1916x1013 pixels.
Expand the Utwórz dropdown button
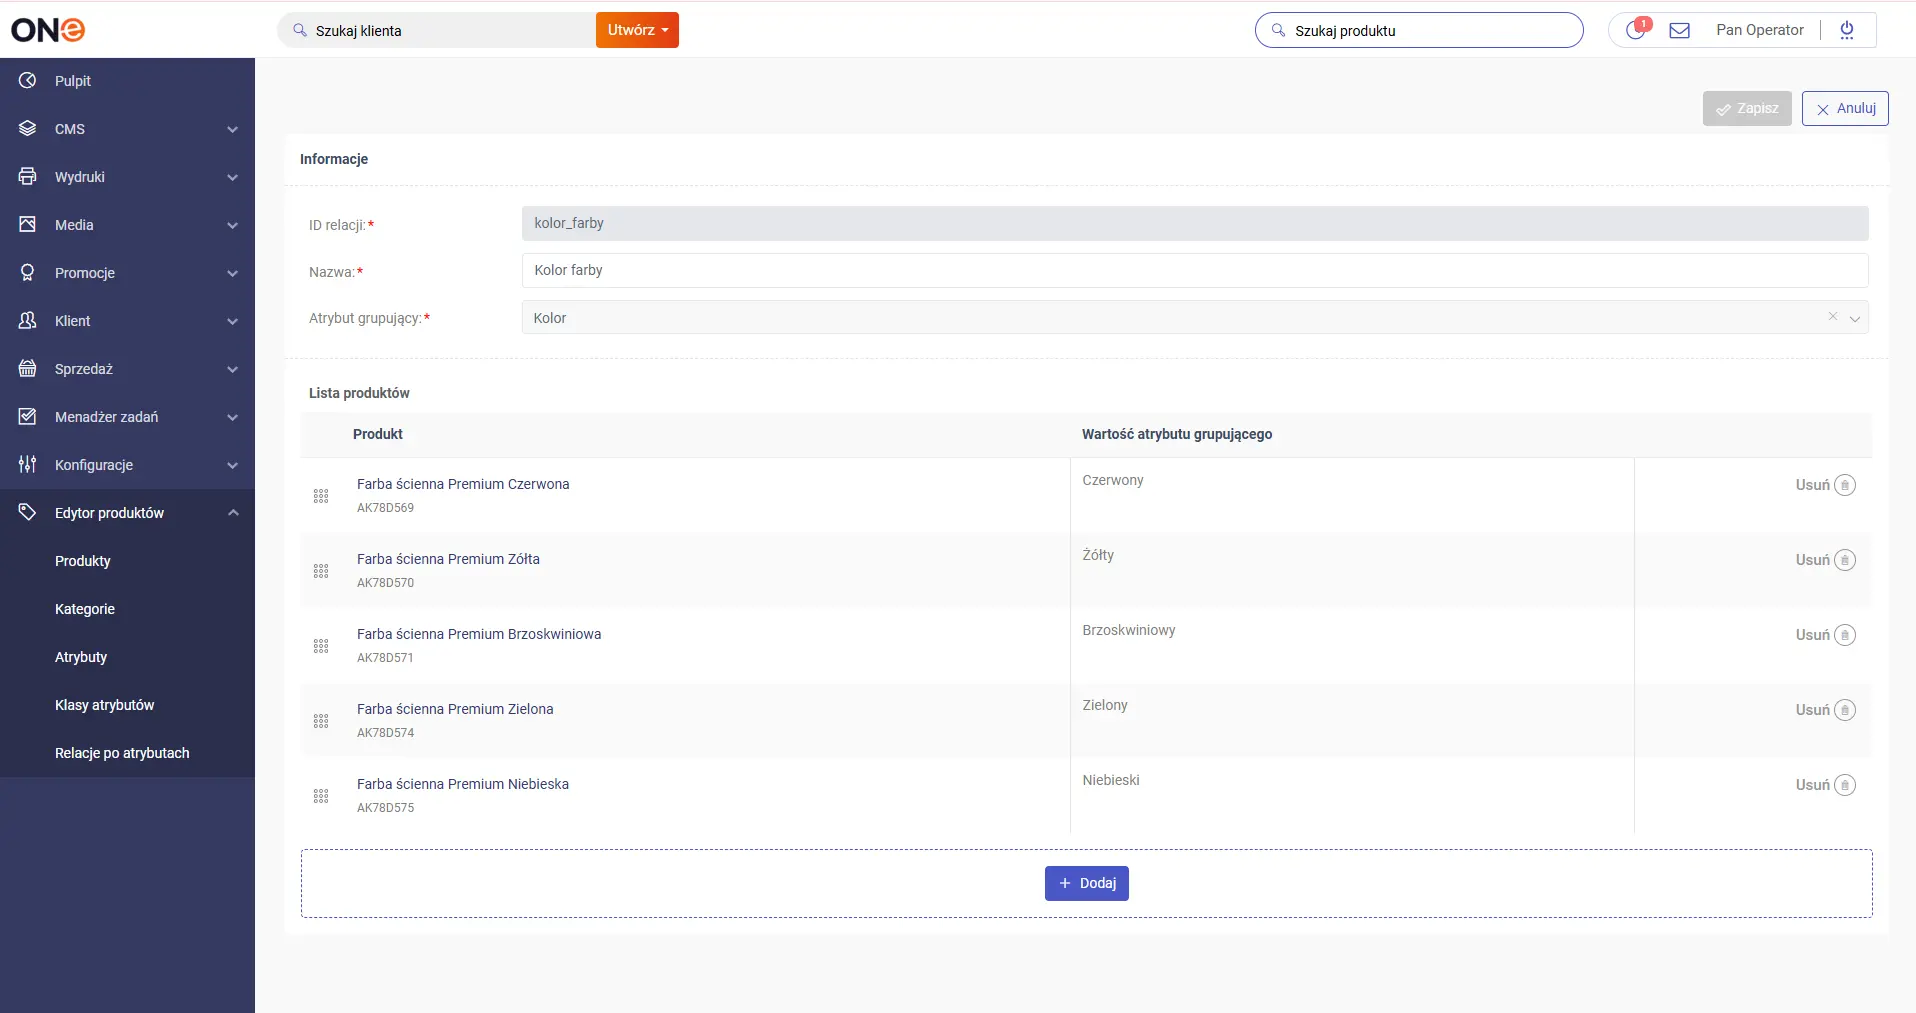coord(637,30)
